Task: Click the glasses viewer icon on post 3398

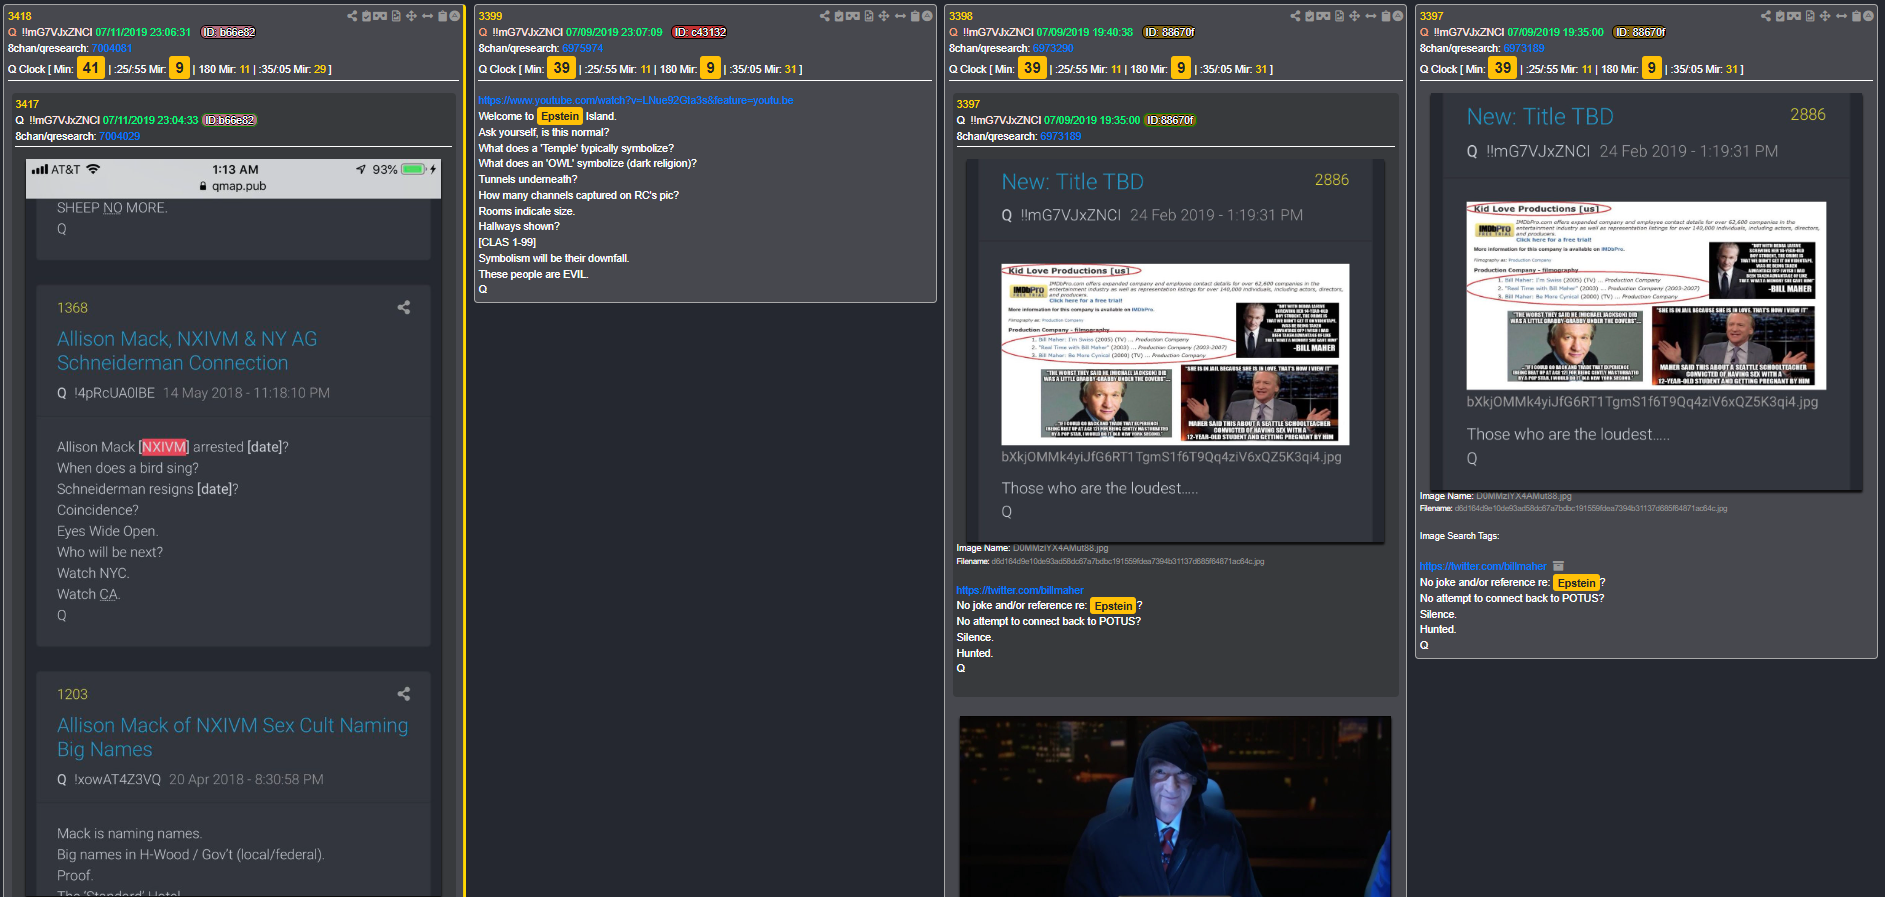Action: click(1323, 16)
